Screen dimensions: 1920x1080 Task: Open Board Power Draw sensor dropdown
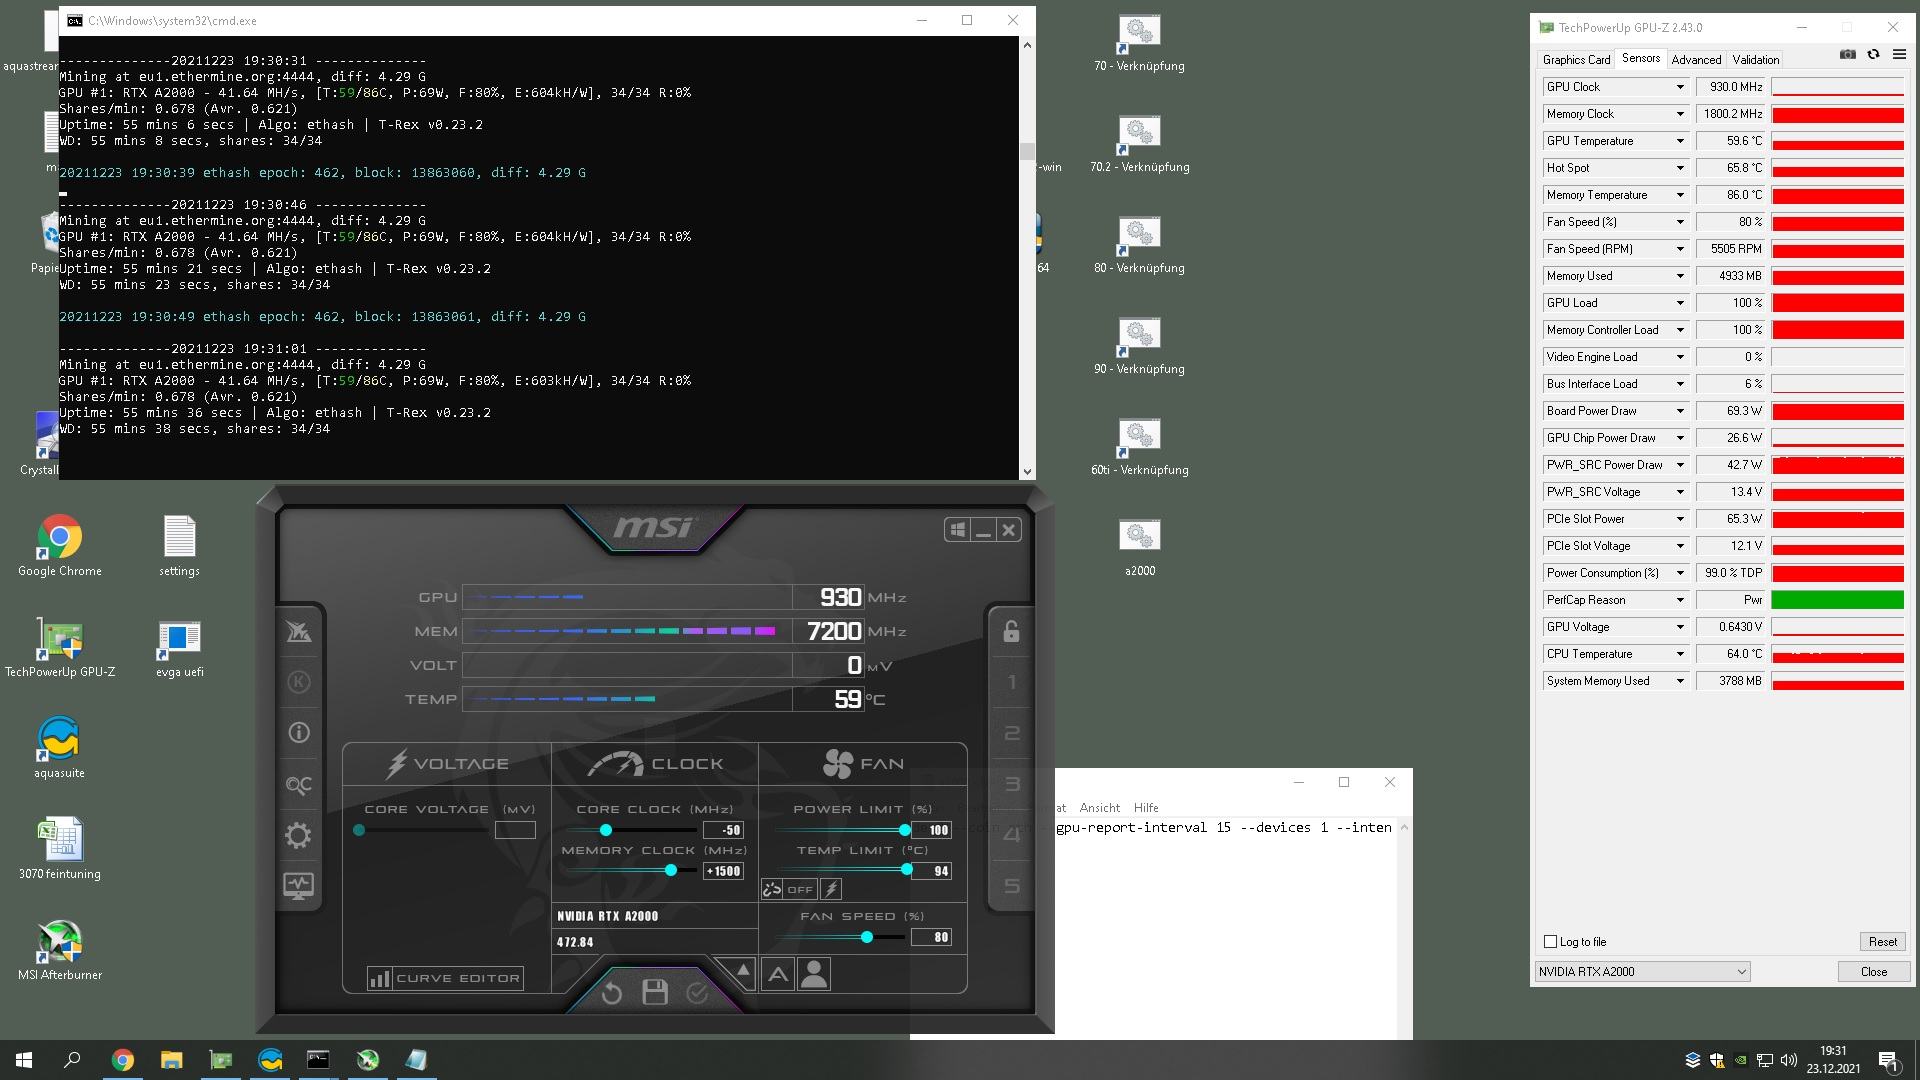pos(1680,411)
